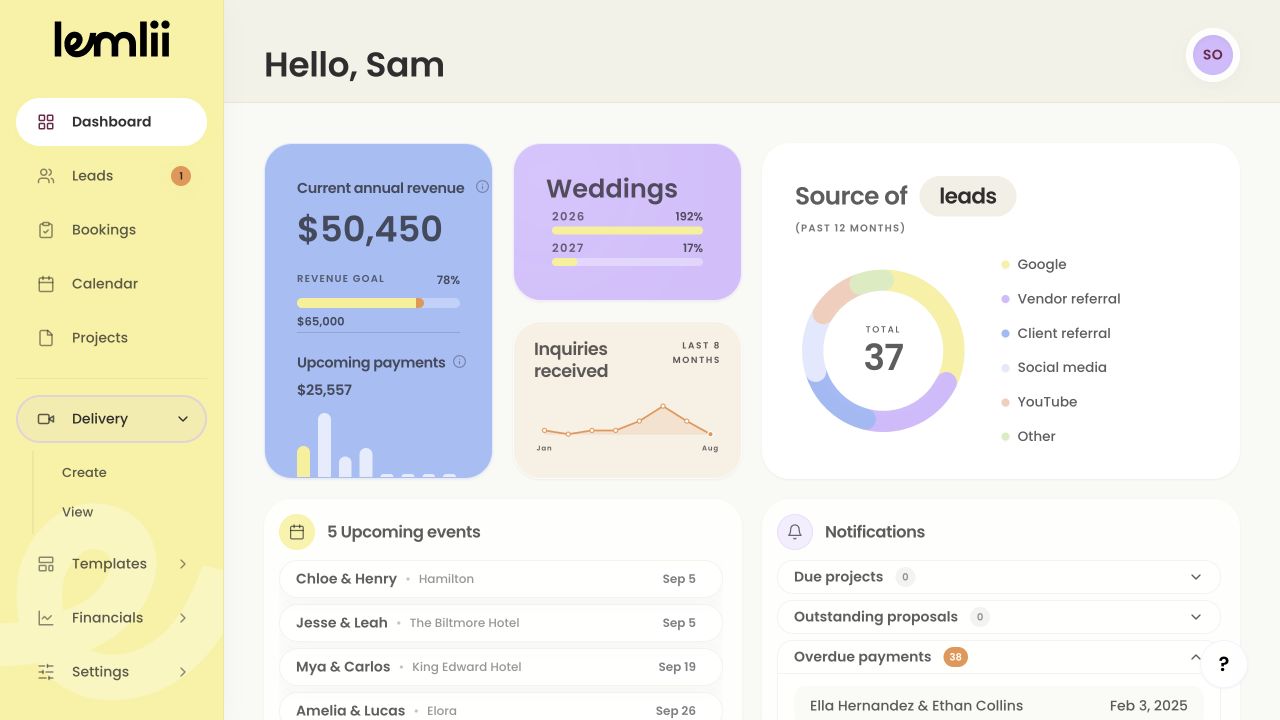Open Ella Hernandez & Ethan Collins payment
Image resolution: width=1280 pixels, height=720 pixels.
pos(998,705)
